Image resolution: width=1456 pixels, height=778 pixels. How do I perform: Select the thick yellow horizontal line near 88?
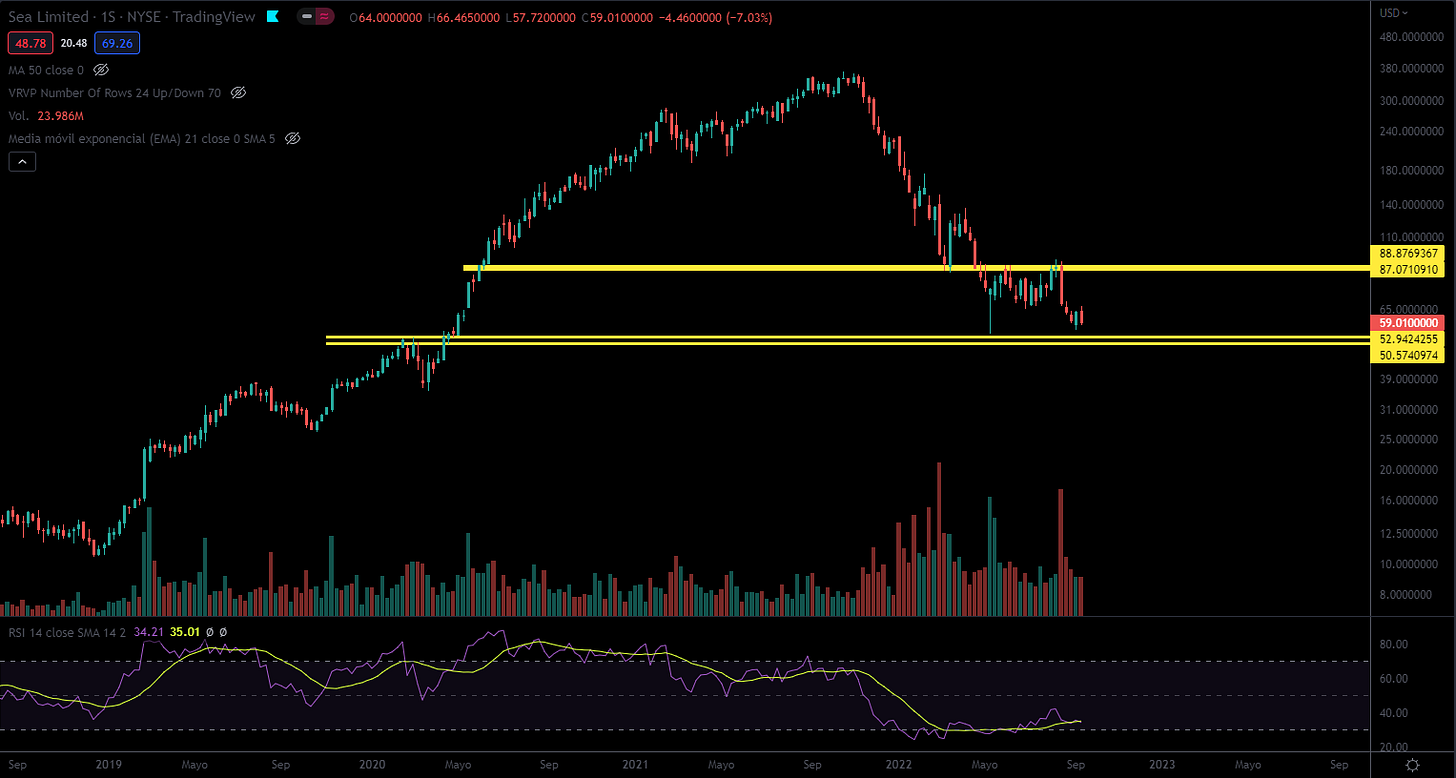pyautogui.click(x=915, y=267)
